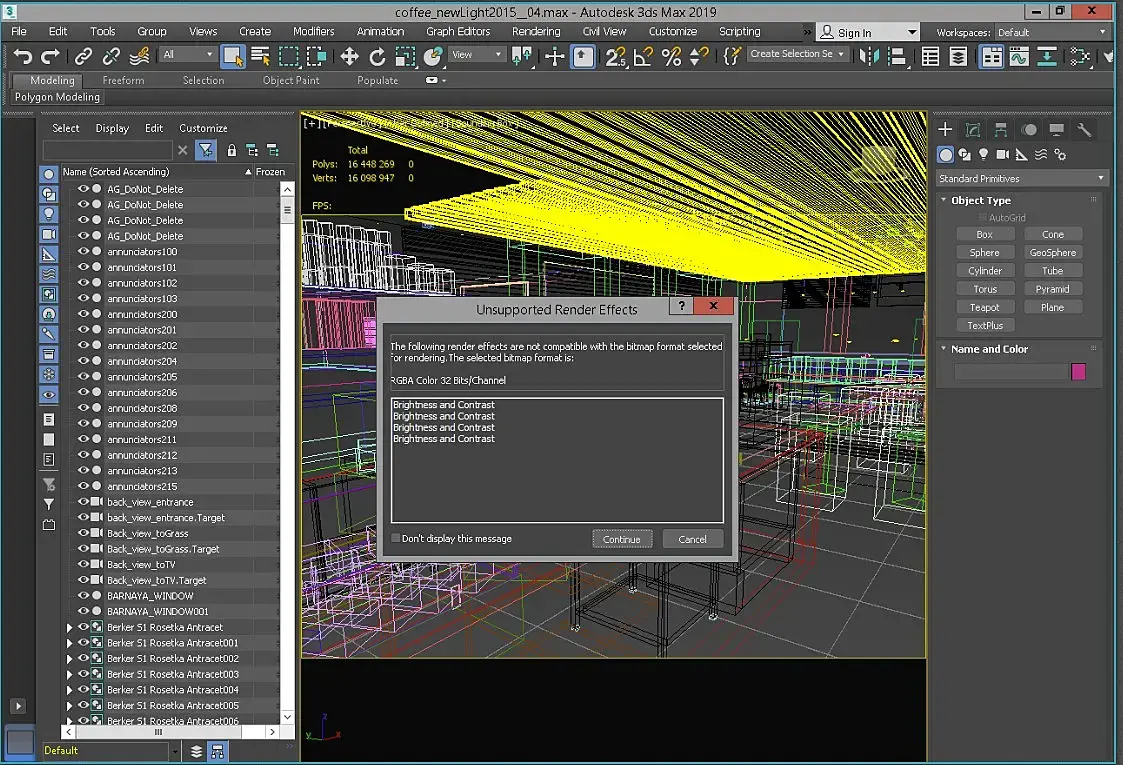Toggle visibility of BARNAYA_WINDOW
The image size is (1123, 765).
tap(84, 596)
